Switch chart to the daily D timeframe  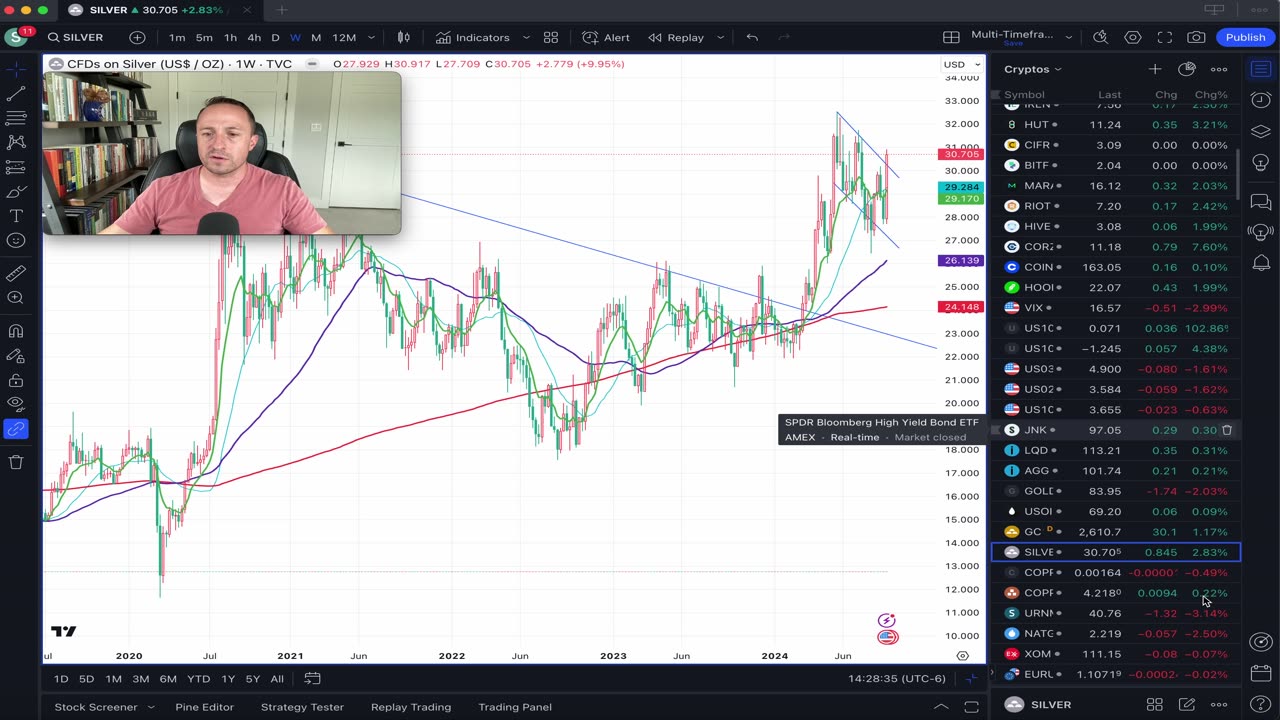click(x=275, y=38)
